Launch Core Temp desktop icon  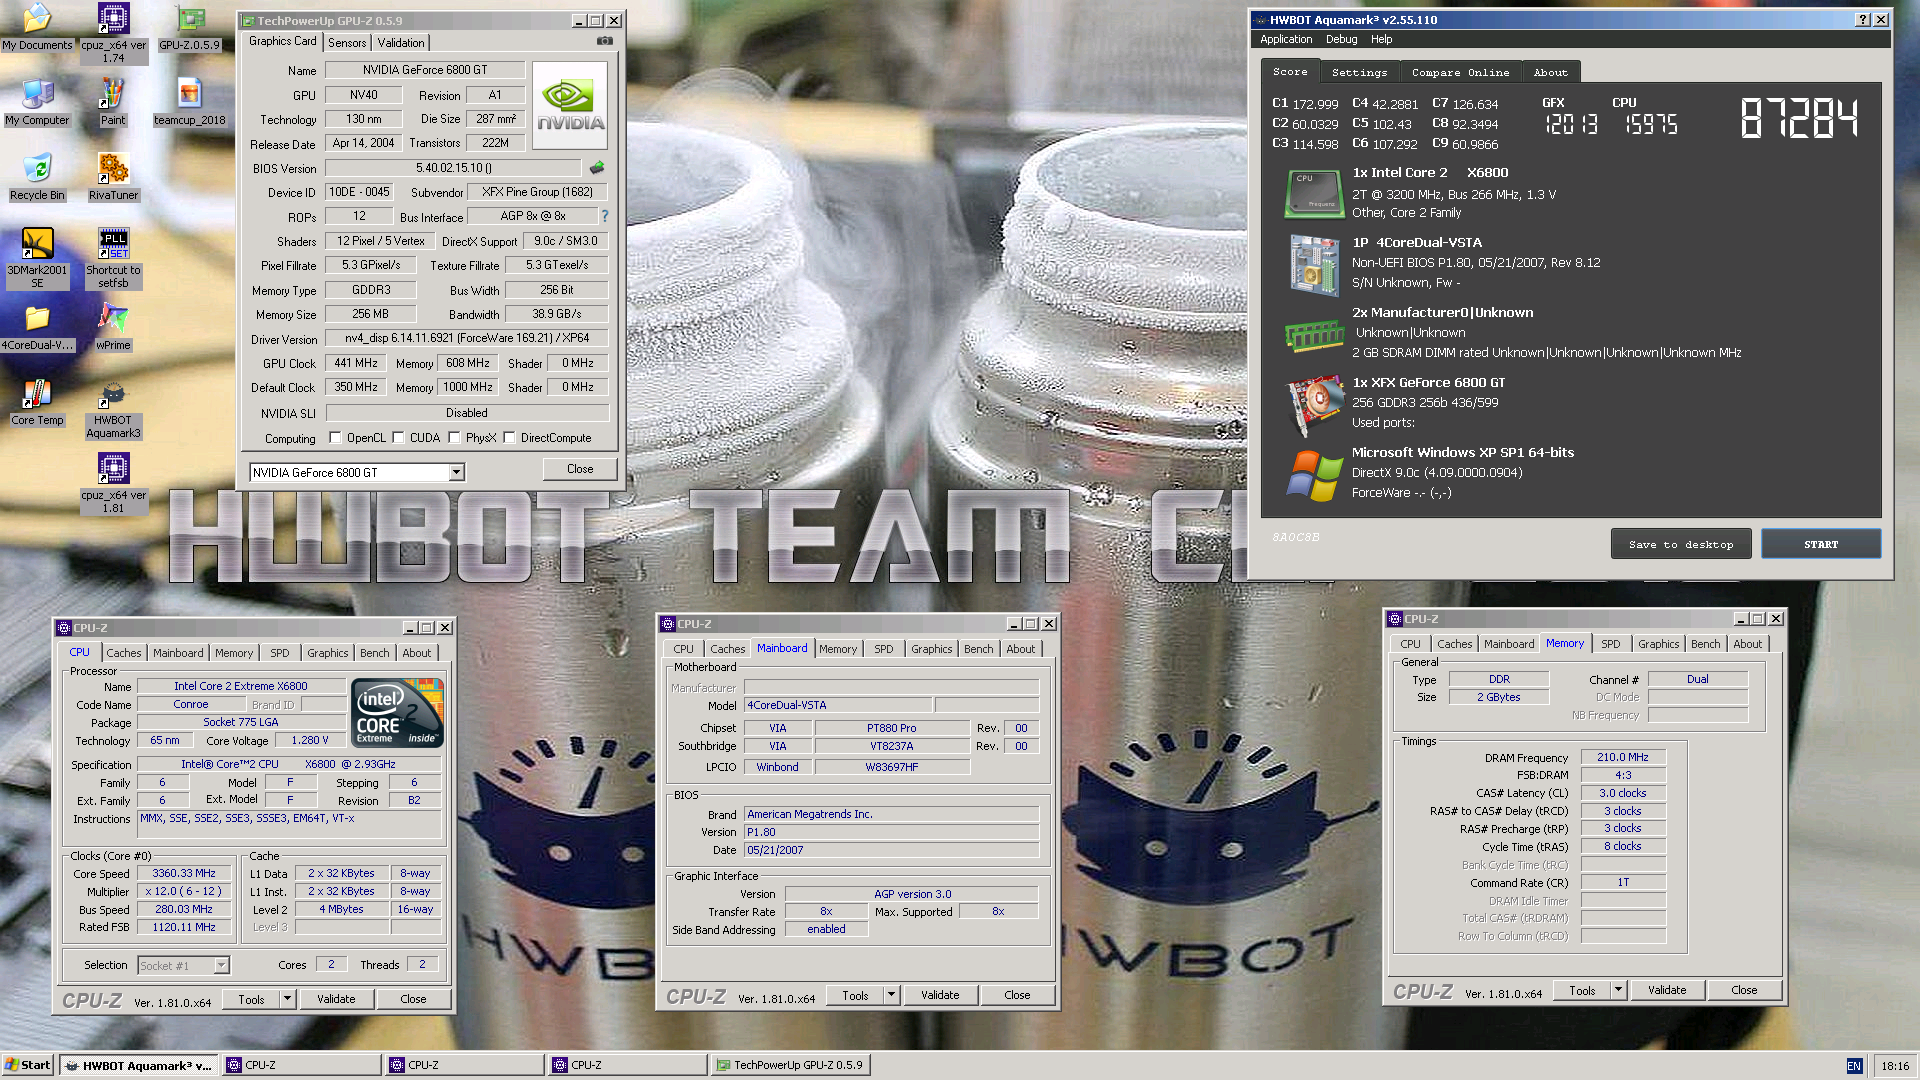pyautogui.click(x=37, y=402)
